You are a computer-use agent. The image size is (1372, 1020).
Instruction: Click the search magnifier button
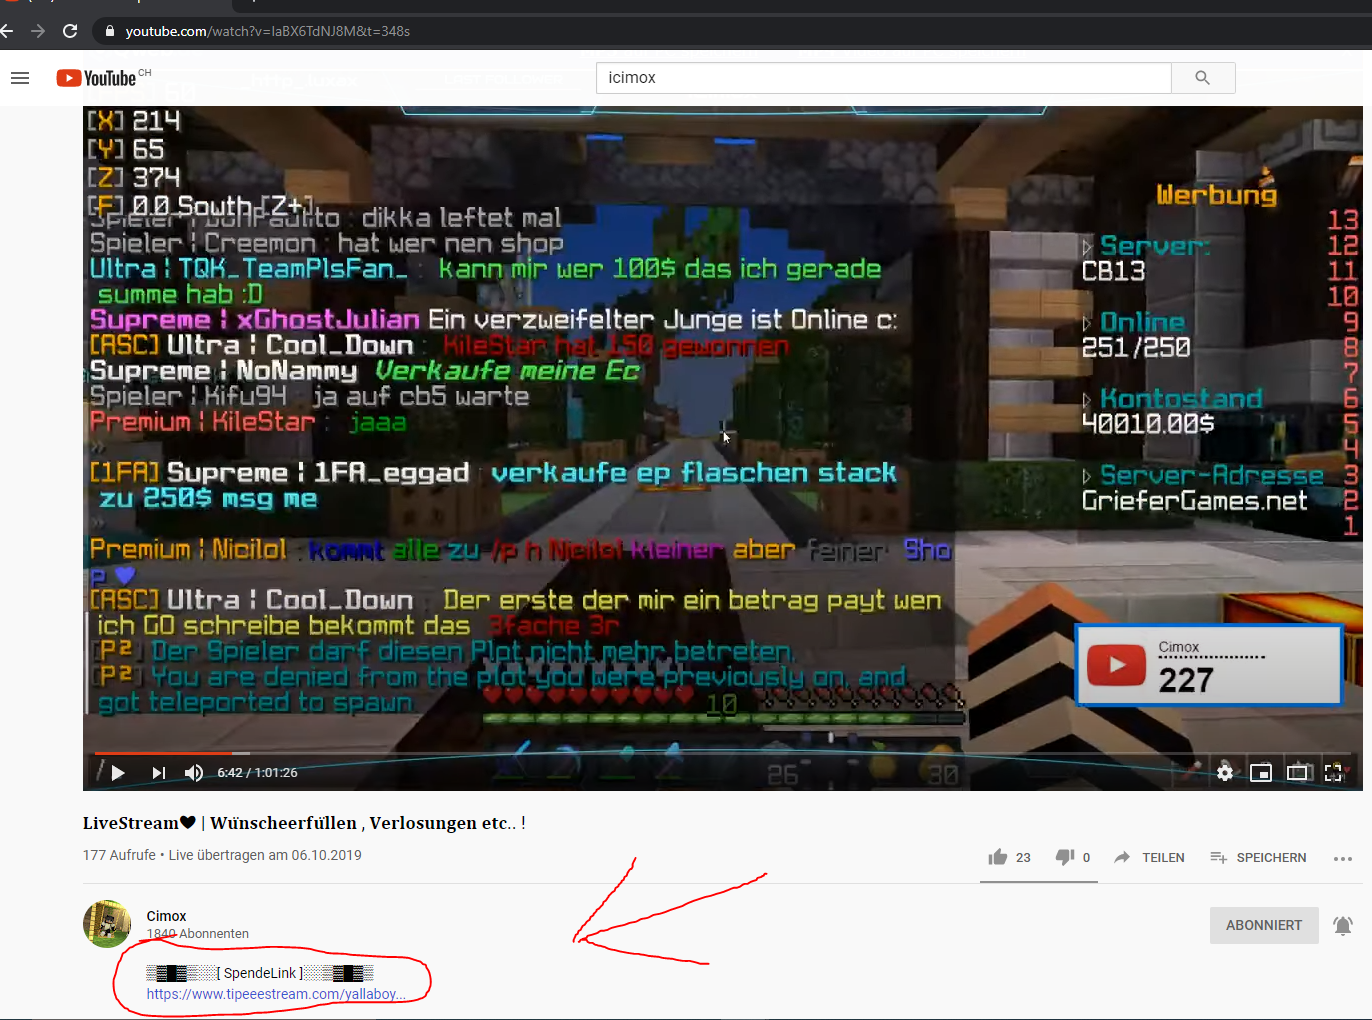[1203, 78]
